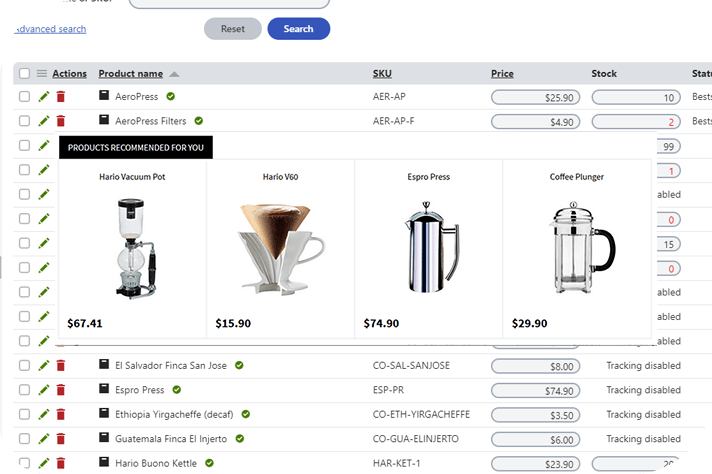The image size is (712, 474).
Task: Delete AeroPress using its trash icon
Action: tap(61, 97)
